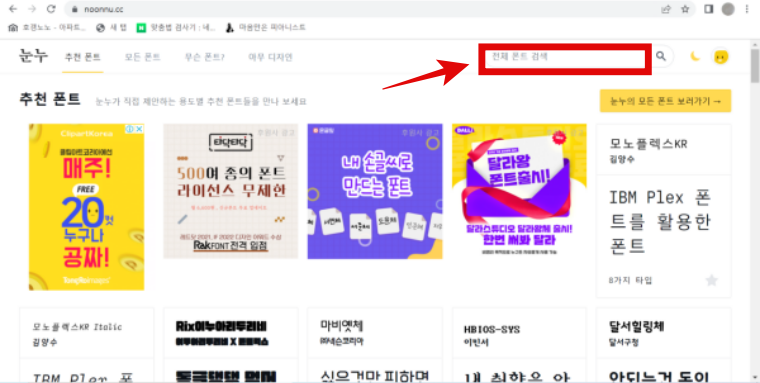Open the Chrome profile avatar
The image size is (760, 383).
(x=728, y=9)
